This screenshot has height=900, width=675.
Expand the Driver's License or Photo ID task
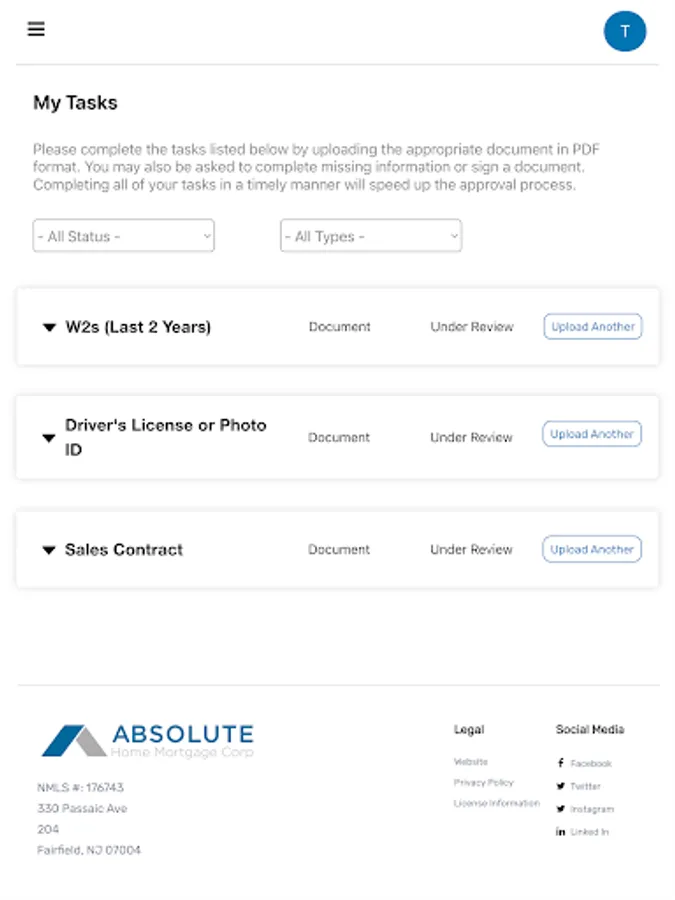pos(47,437)
